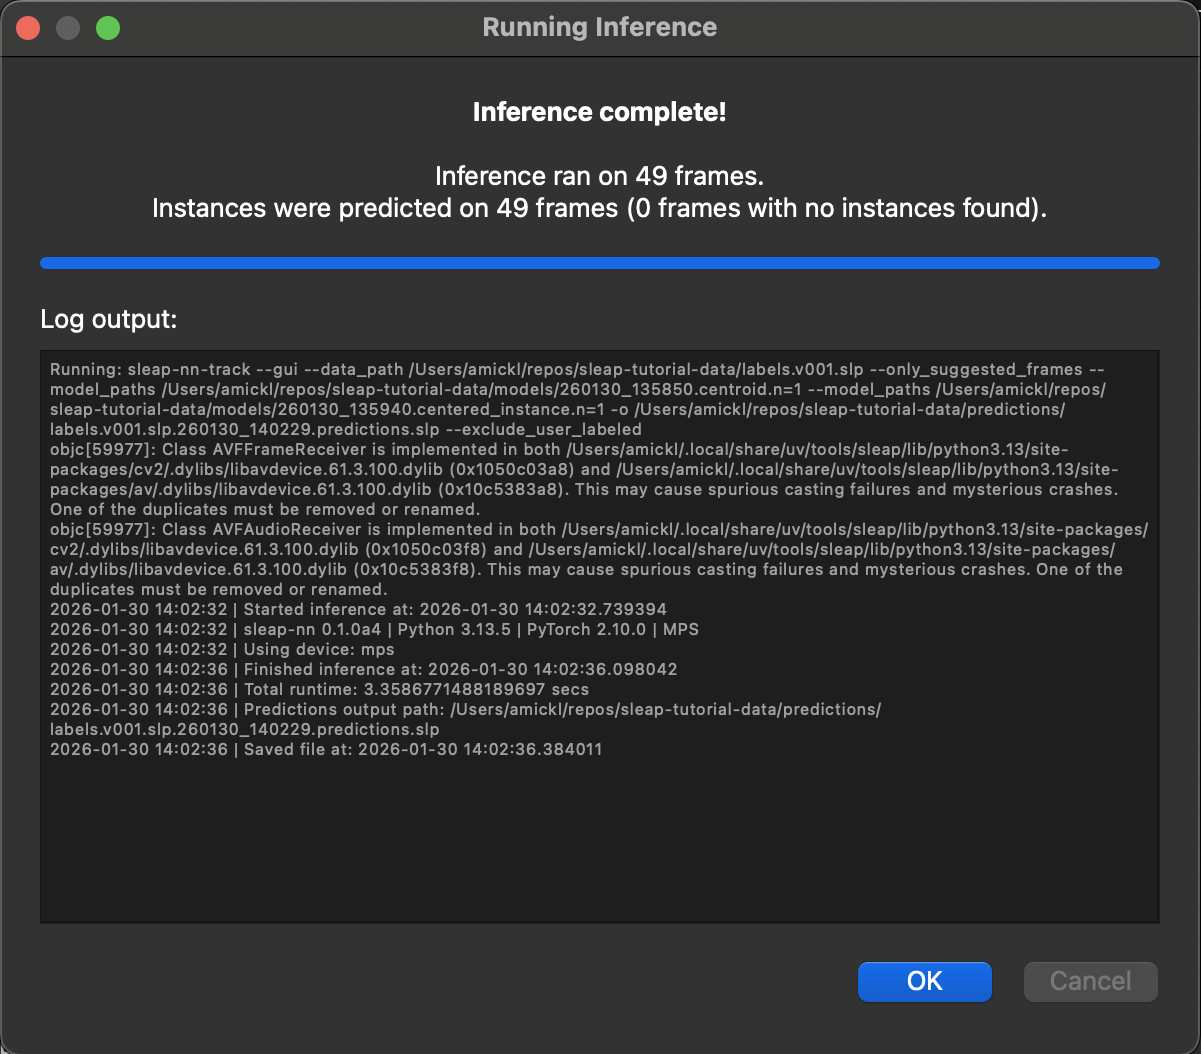Image resolution: width=1201 pixels, height=1054 pixels.
Task: Click the "Total runtime: 3.3586771488189697 secs" line
Action: [x=319, y=689]
